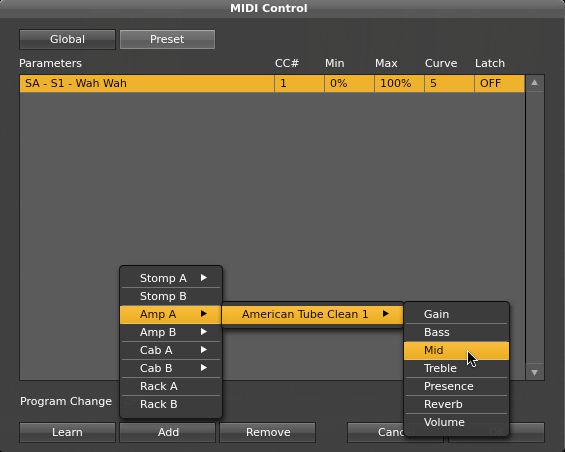Click the Add button
Image resolution: width=565 pixels, height=452 pixels.
coord(168,432)
